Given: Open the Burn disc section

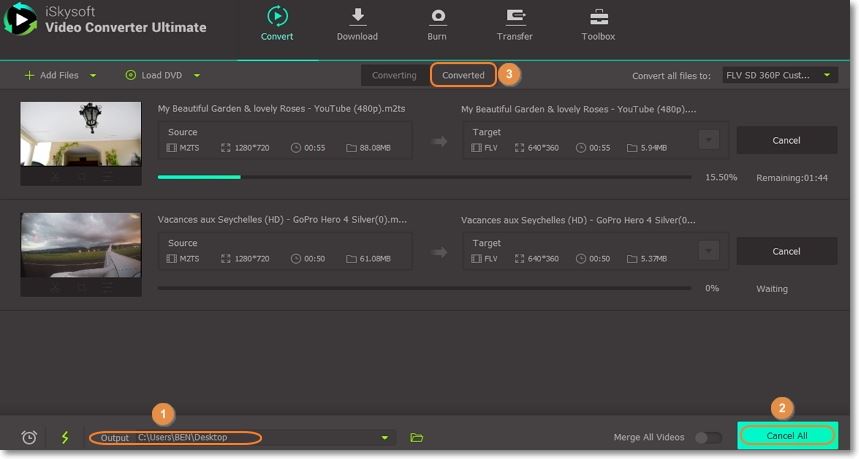Looking at the screenshot, I should (437, 17).
